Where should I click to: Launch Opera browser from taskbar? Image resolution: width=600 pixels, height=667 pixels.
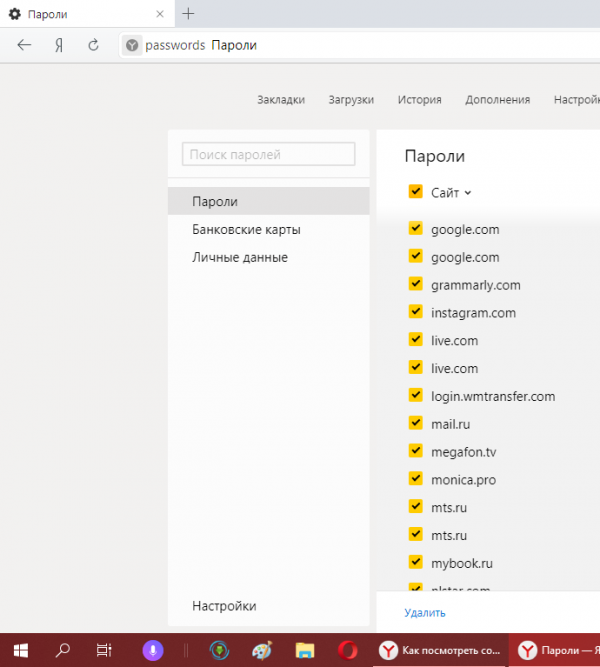(348, 650)
